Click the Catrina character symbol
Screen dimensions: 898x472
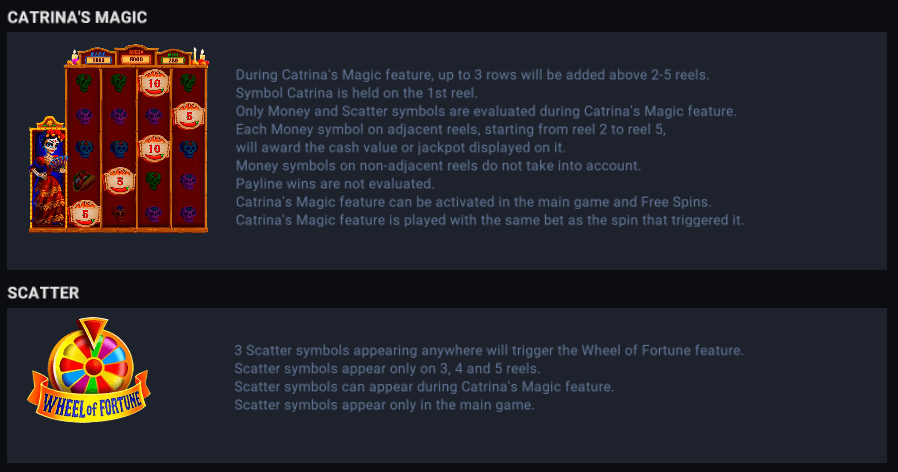(48, 175)
